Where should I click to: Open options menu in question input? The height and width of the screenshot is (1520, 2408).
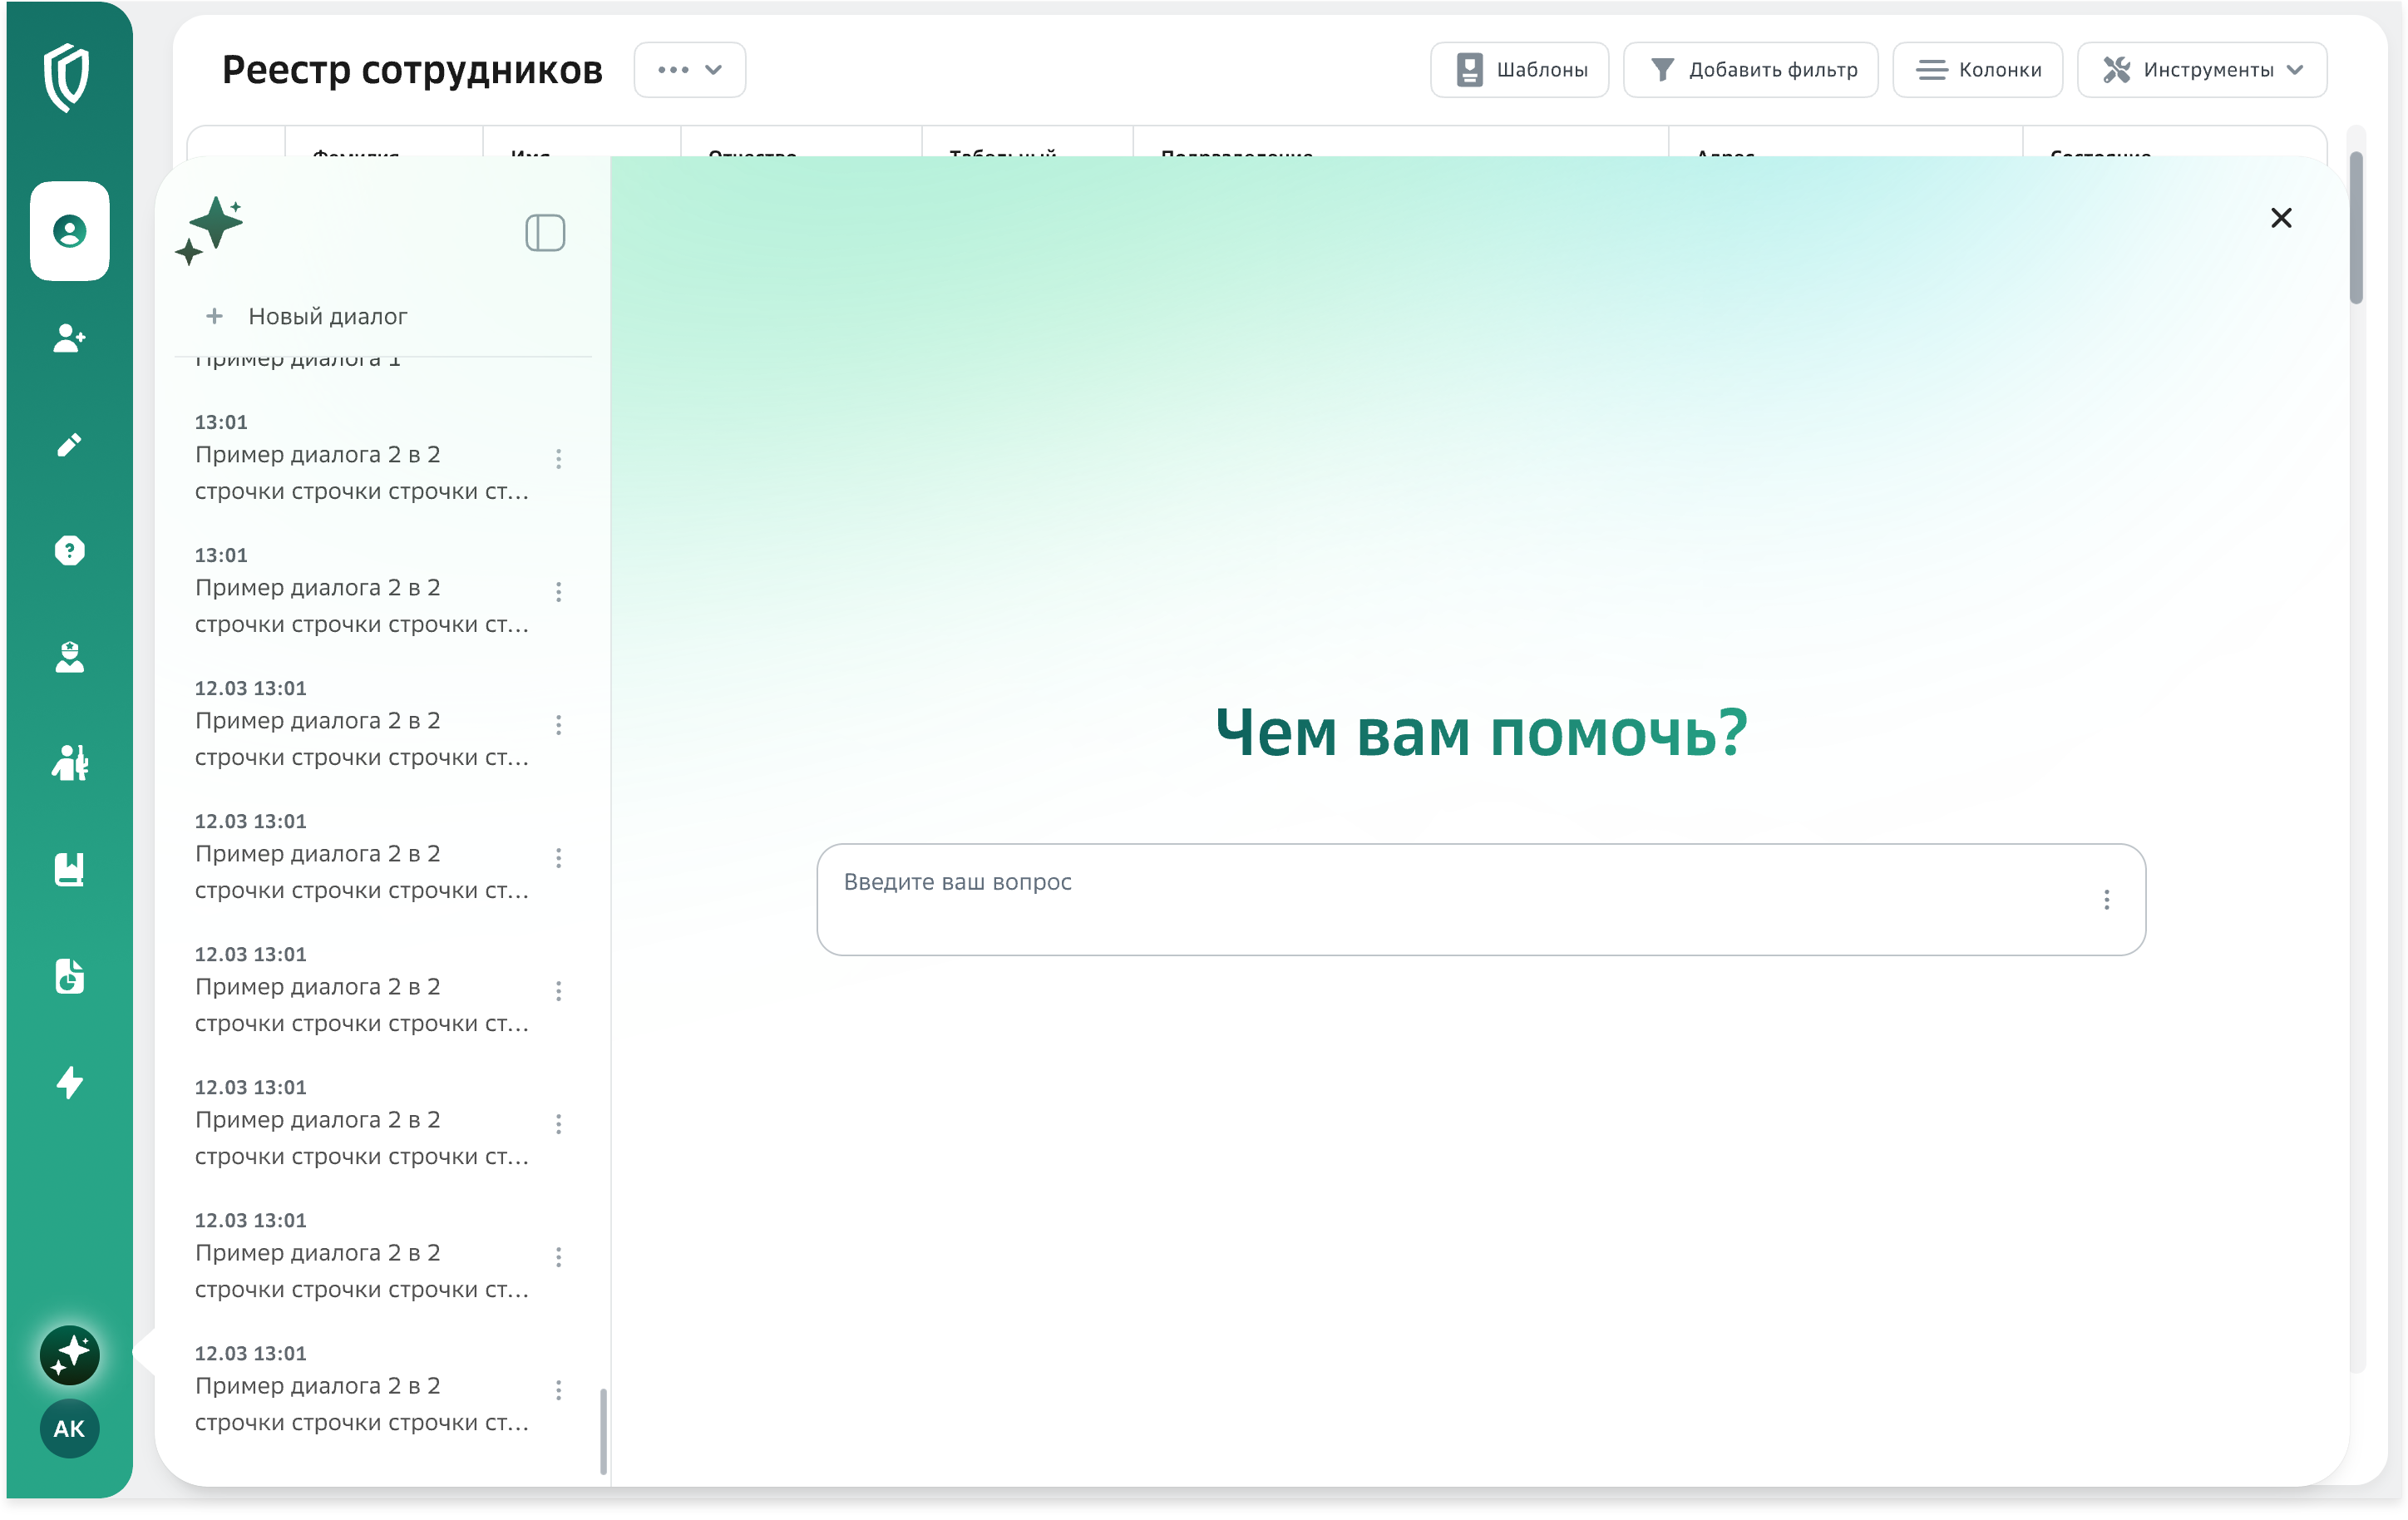pyautogui.click(x=2106, y=900)
